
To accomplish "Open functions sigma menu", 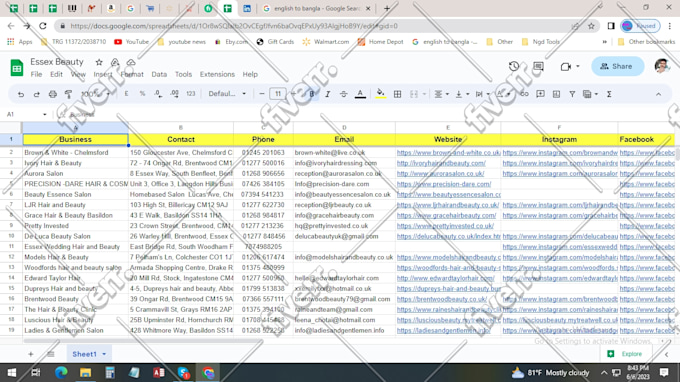I will click(609, 94).
